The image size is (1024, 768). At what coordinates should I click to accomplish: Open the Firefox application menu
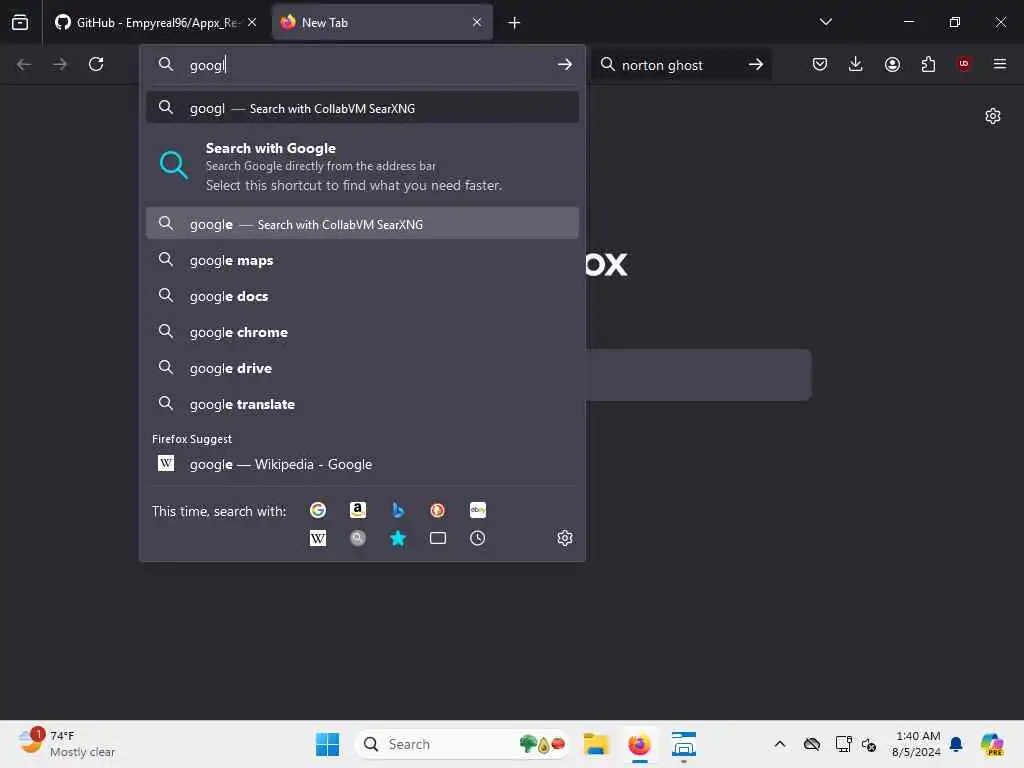[x=1000, y=64]
